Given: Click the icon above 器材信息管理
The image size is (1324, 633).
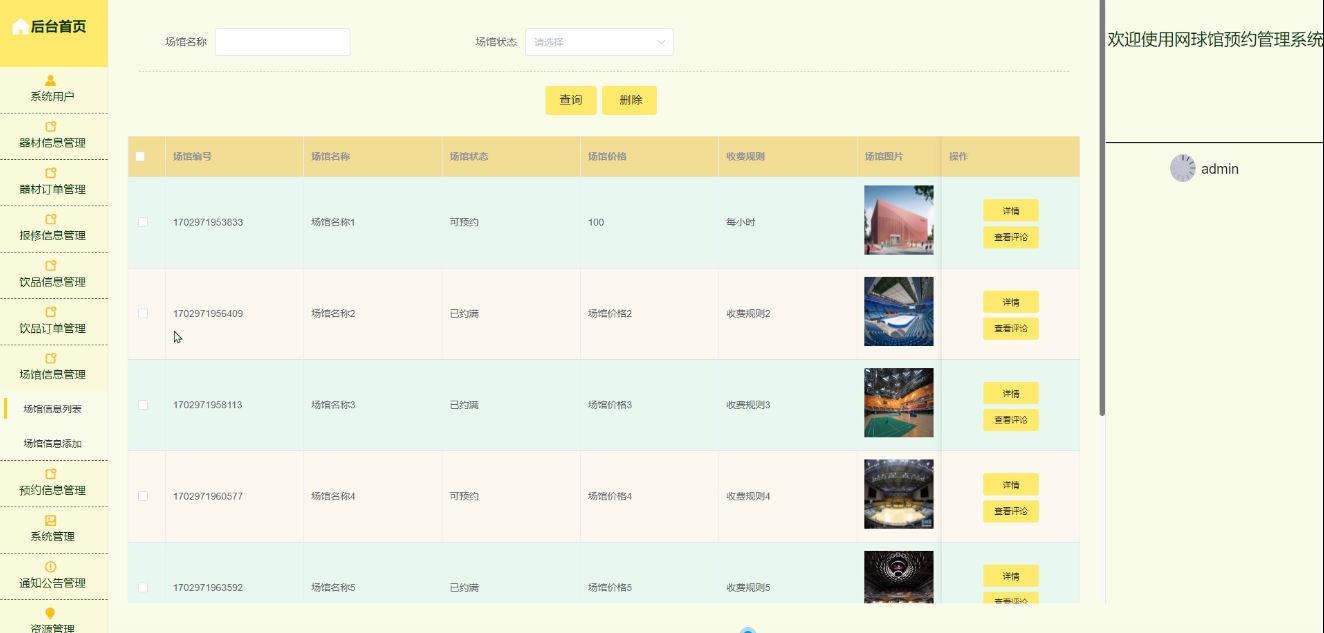Looking at the screenshot, I should tap(51, 127).
